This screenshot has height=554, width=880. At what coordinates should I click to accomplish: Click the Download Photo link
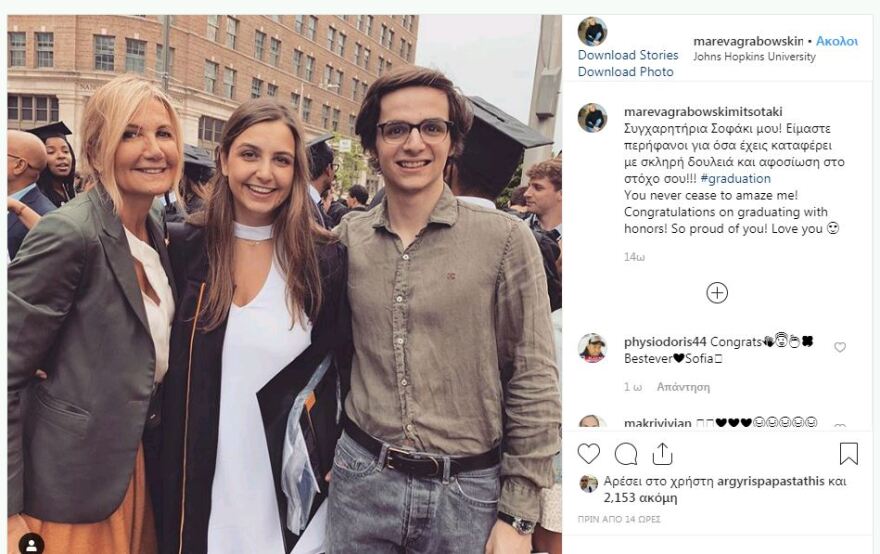pyautogui.click(x=625, y=72)
